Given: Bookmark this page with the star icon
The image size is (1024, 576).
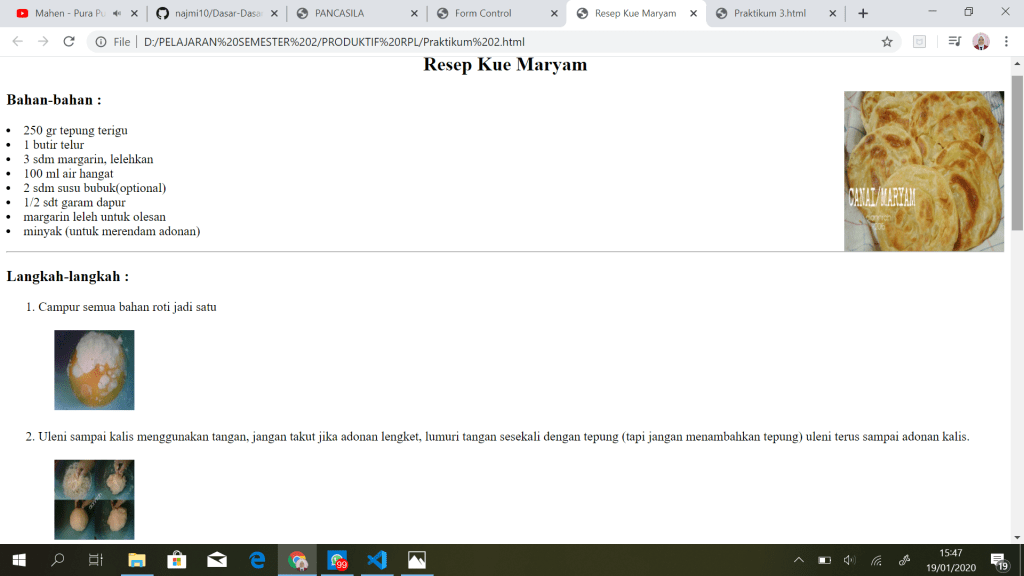Looking at the screenshot, I should pos(886,42).
